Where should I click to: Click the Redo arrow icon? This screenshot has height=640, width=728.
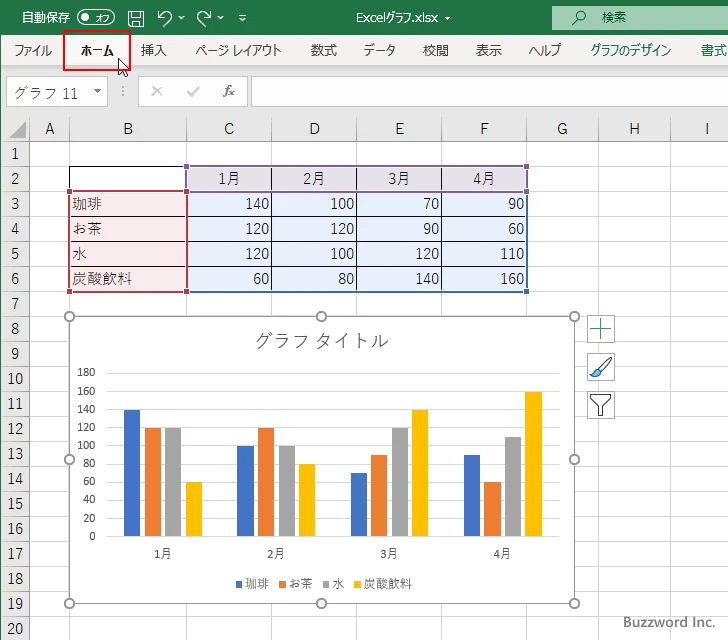204,18
